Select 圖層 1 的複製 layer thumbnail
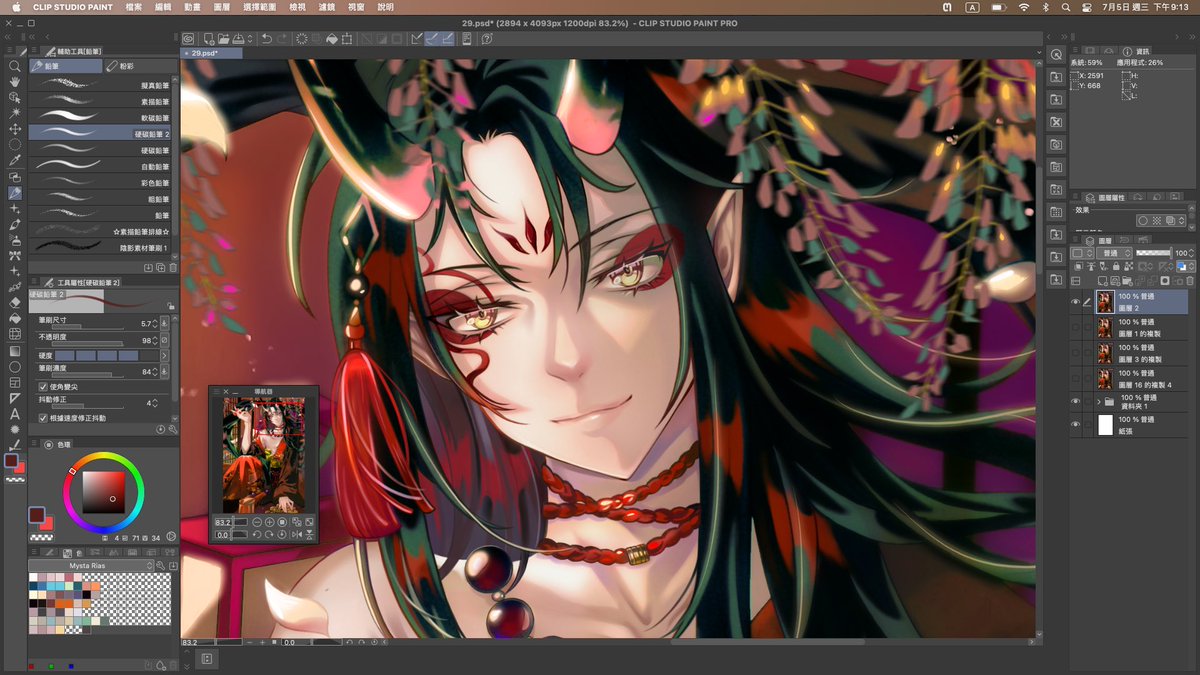1200x675 pixels. pyautogui.click(x=1105, y=327)
